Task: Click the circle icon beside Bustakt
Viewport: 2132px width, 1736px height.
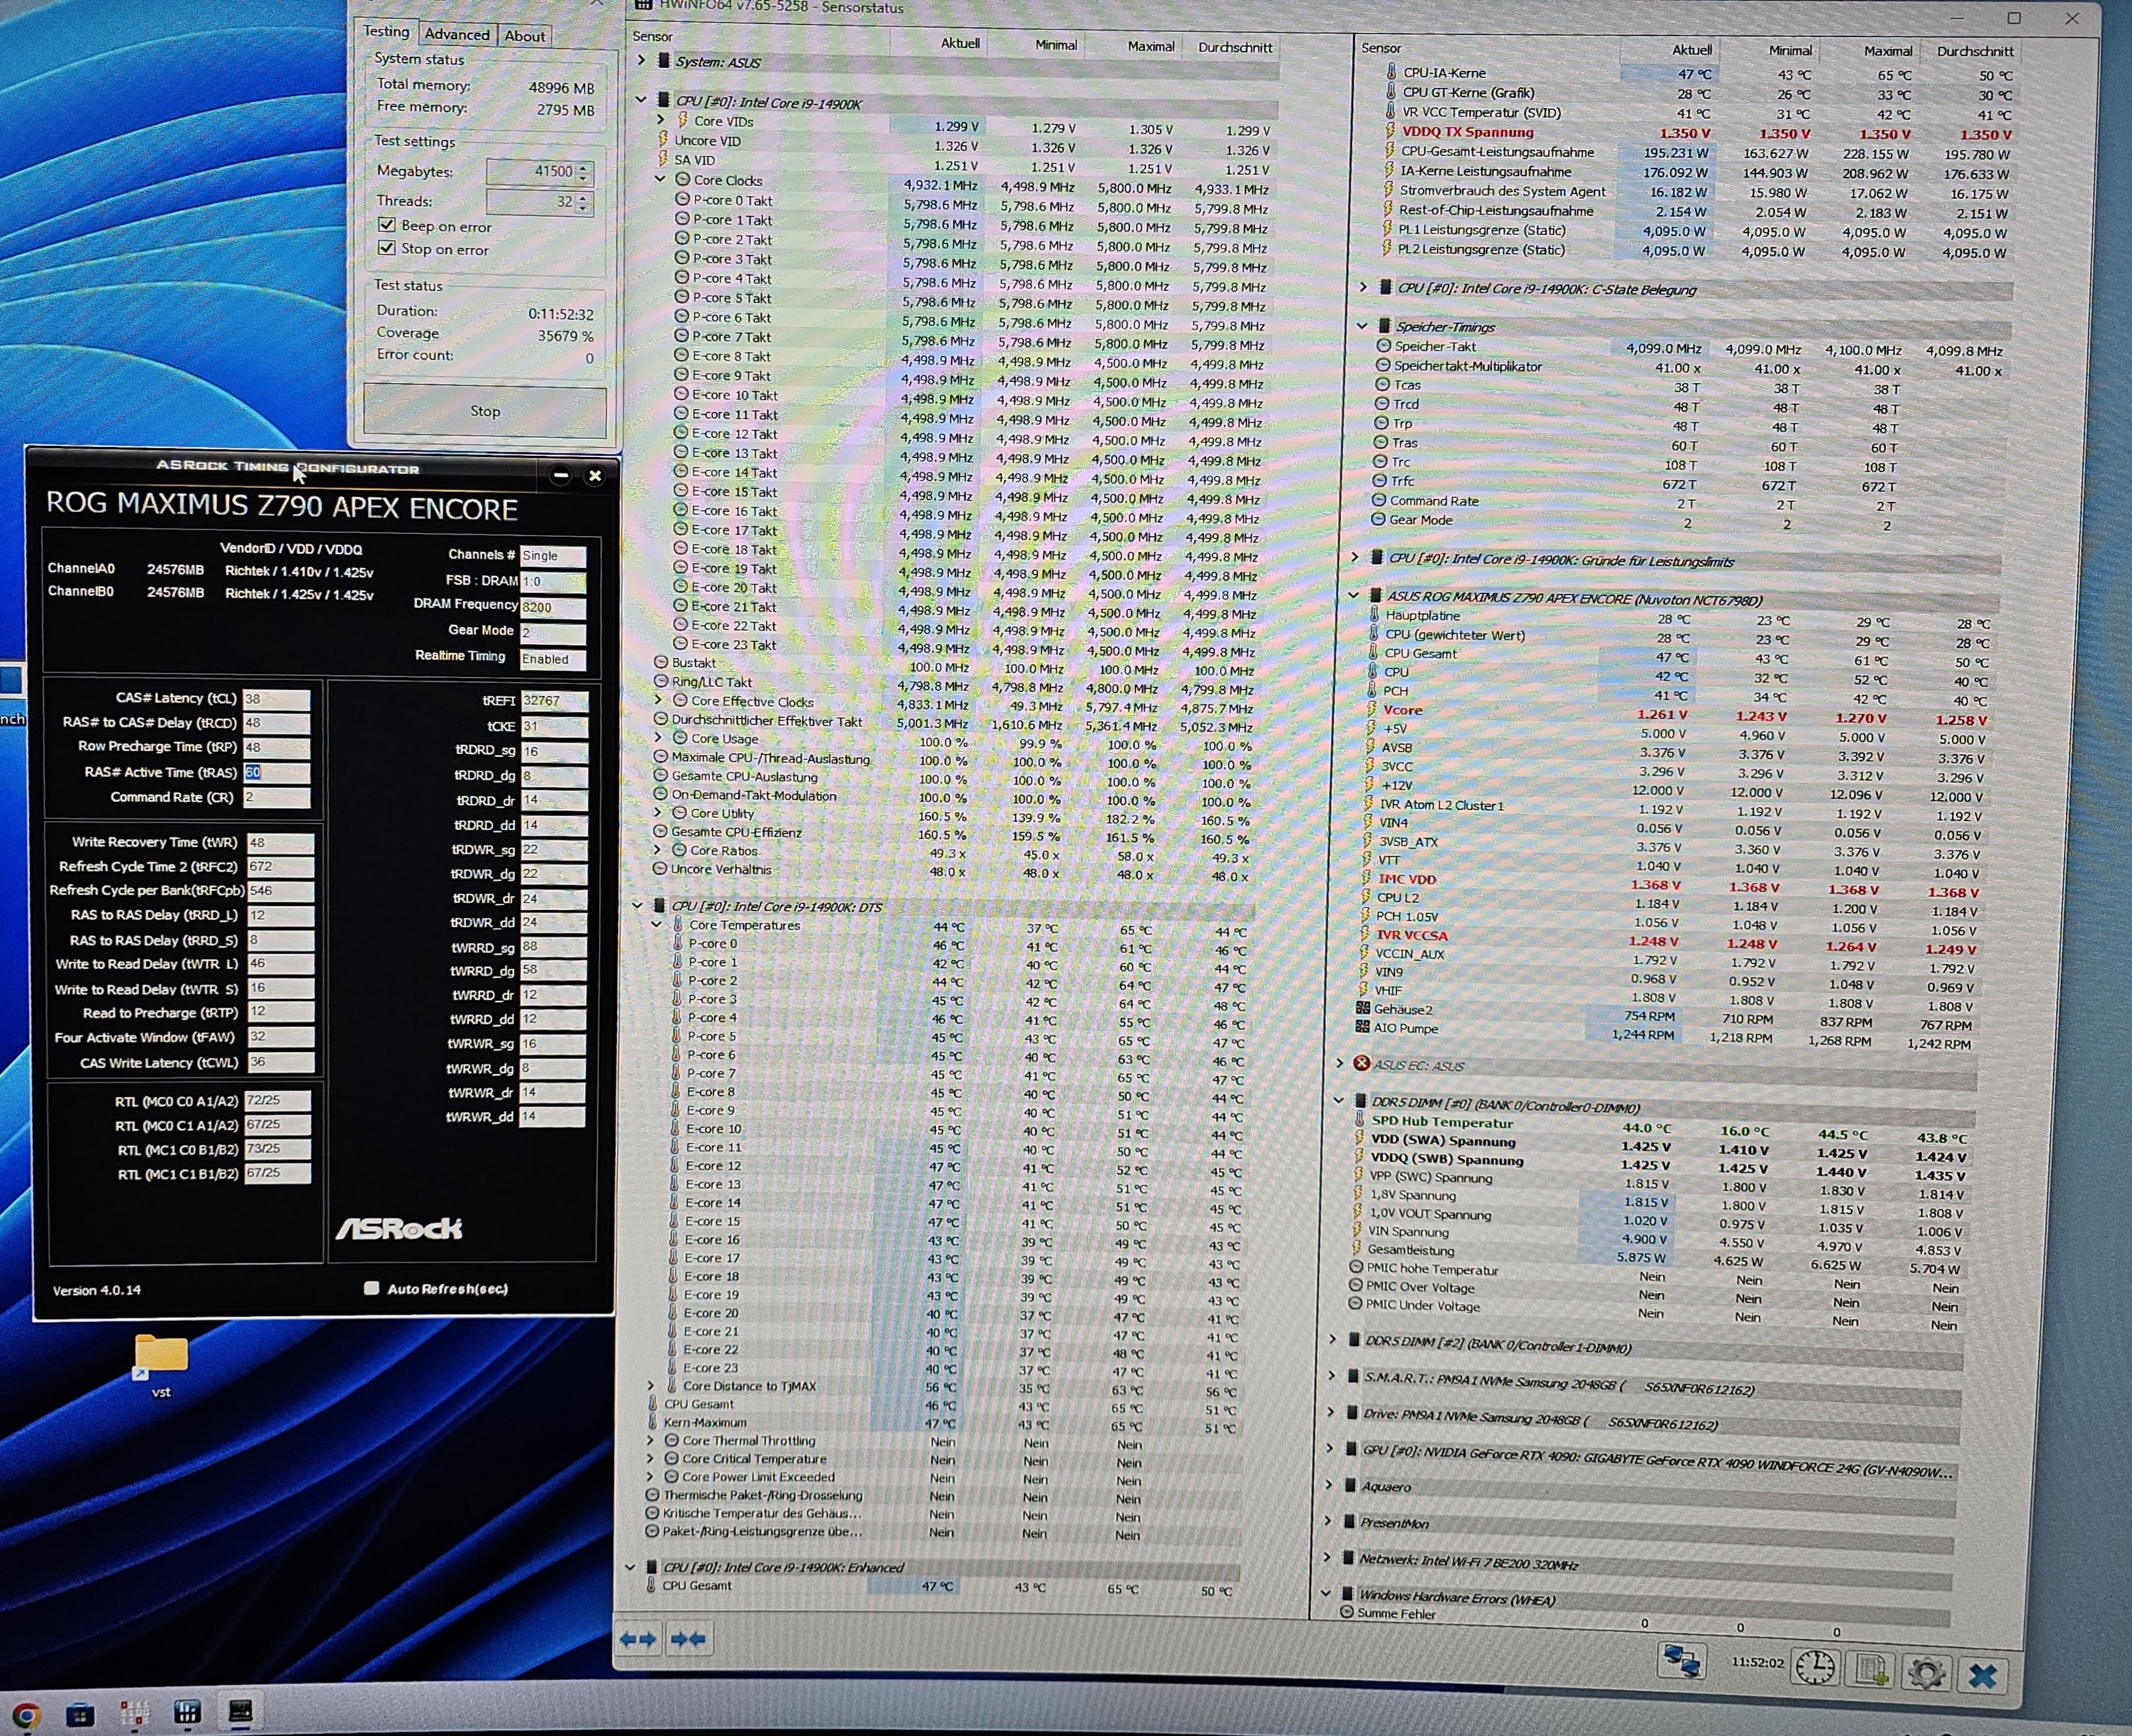Action: [x=661, y=662]
